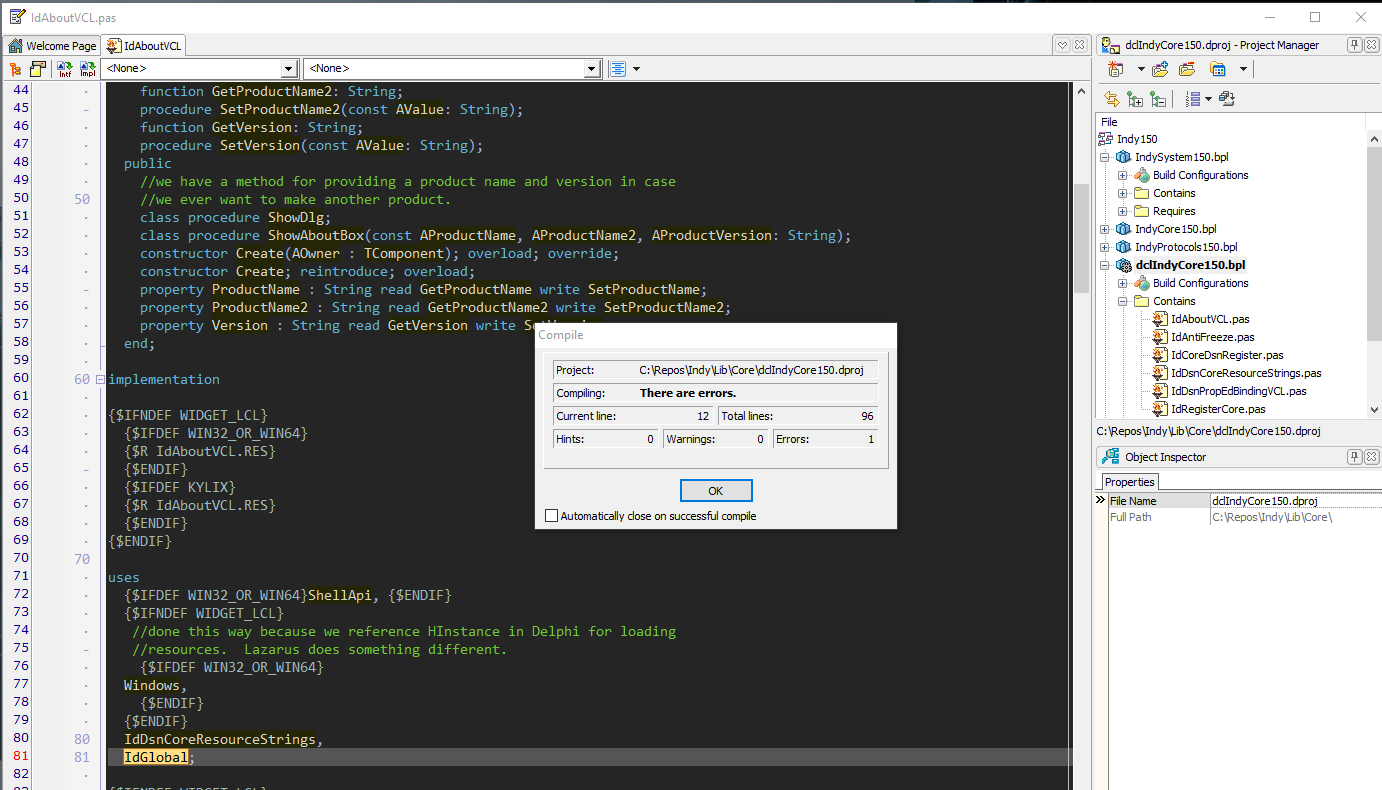Unpin the Object Inspector panel

point(1354,457)
